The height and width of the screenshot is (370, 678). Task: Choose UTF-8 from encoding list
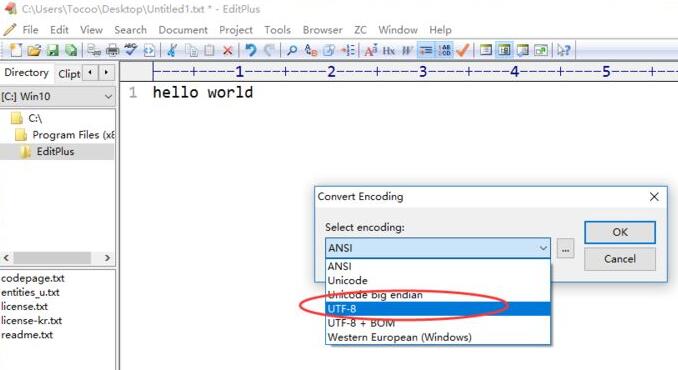tap(438, 309)
